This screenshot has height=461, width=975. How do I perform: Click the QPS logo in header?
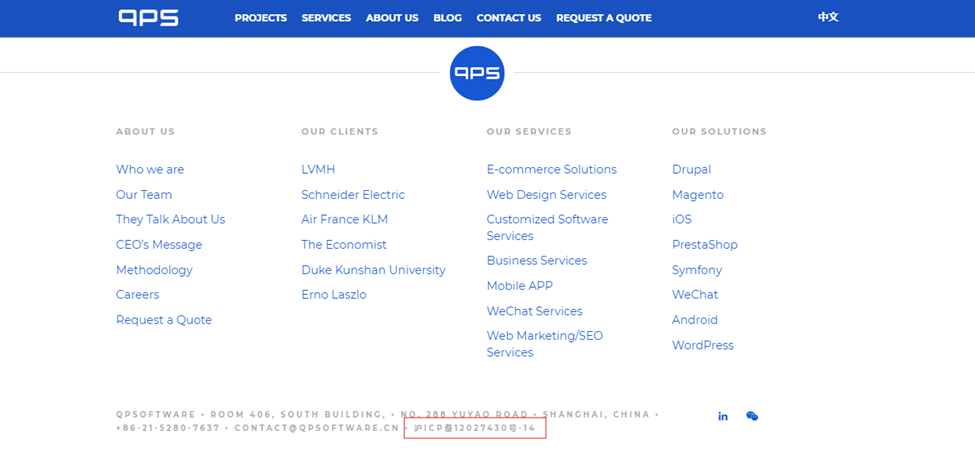click(148, 17)
